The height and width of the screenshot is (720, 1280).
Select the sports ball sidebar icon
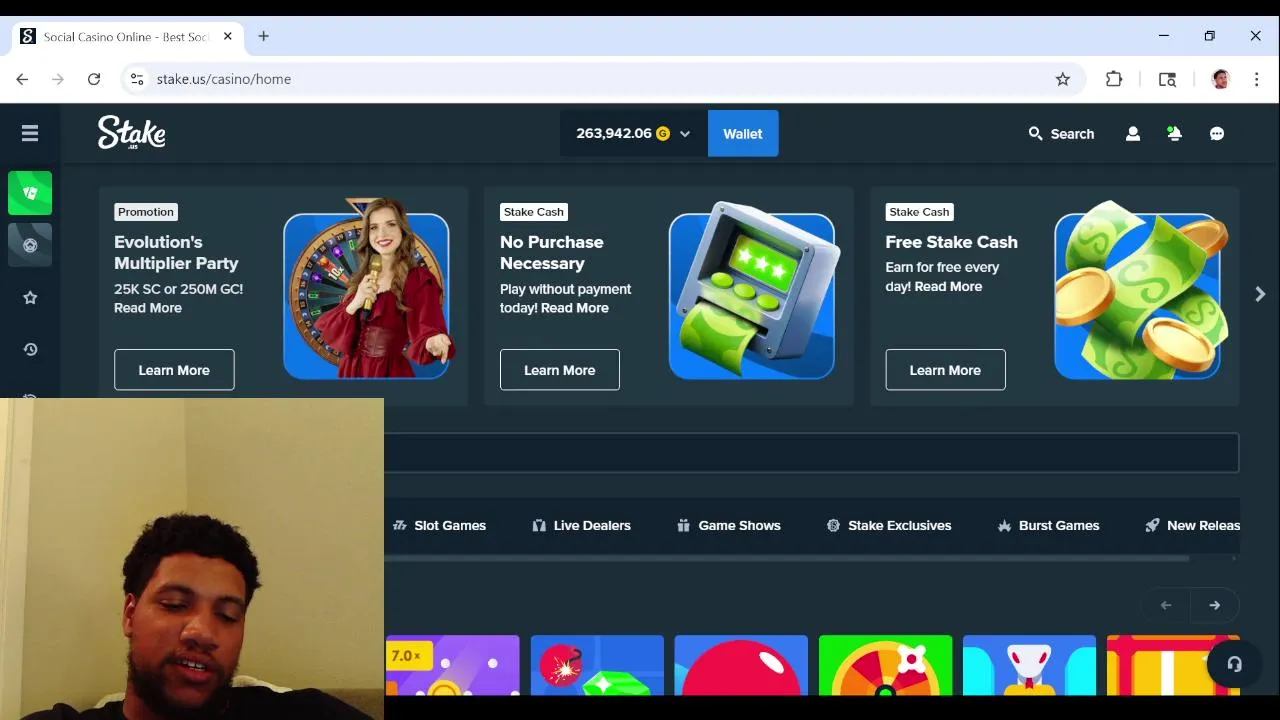pos(30,245)
